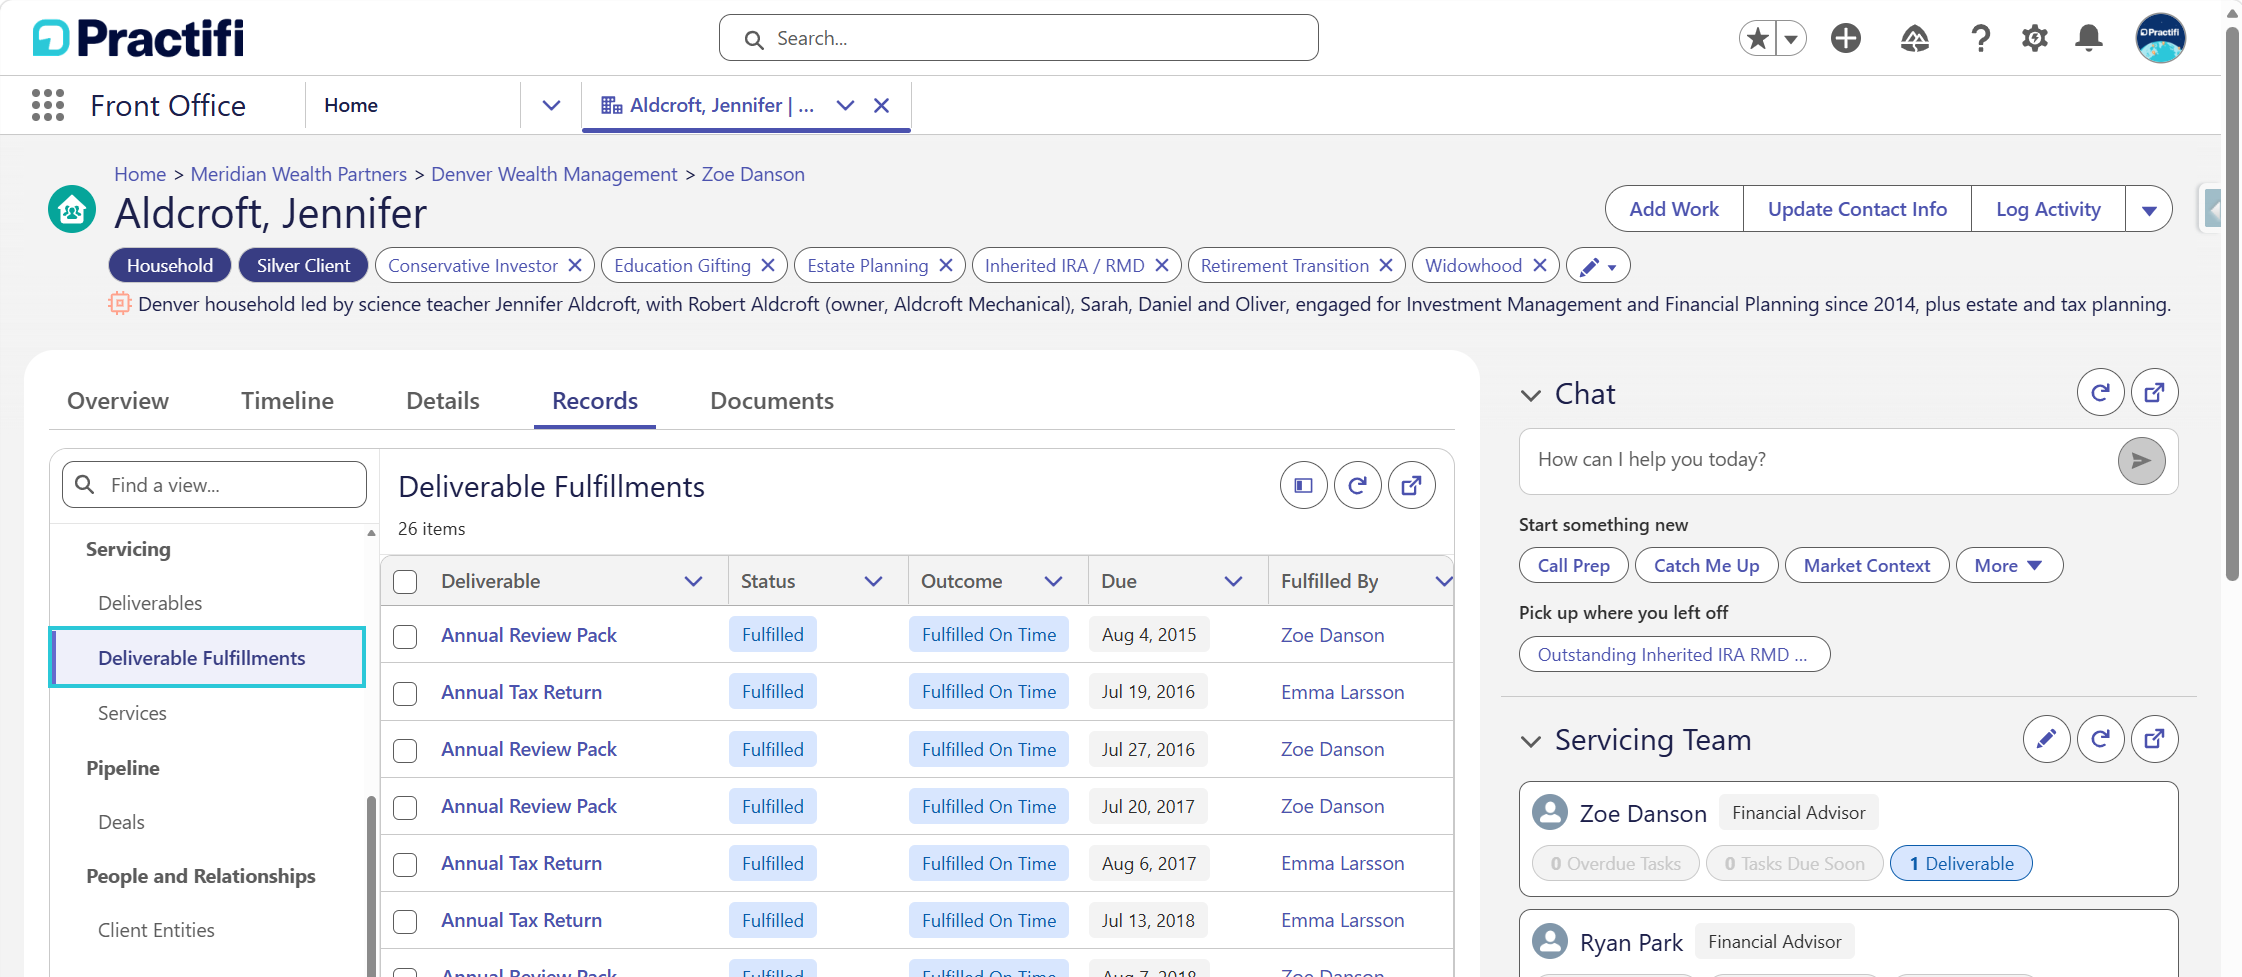Open more actions dropdown beside Log Activity
Viewport: 2242px width, 977px height.
pyautogui.click(x=2149, y=209)
